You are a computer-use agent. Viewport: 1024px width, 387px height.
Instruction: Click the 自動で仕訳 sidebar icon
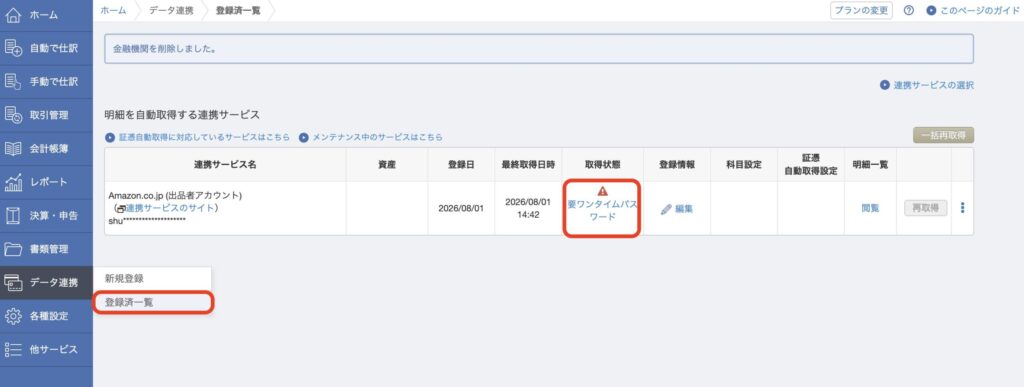pyautogui.click(x=13, y=48)
